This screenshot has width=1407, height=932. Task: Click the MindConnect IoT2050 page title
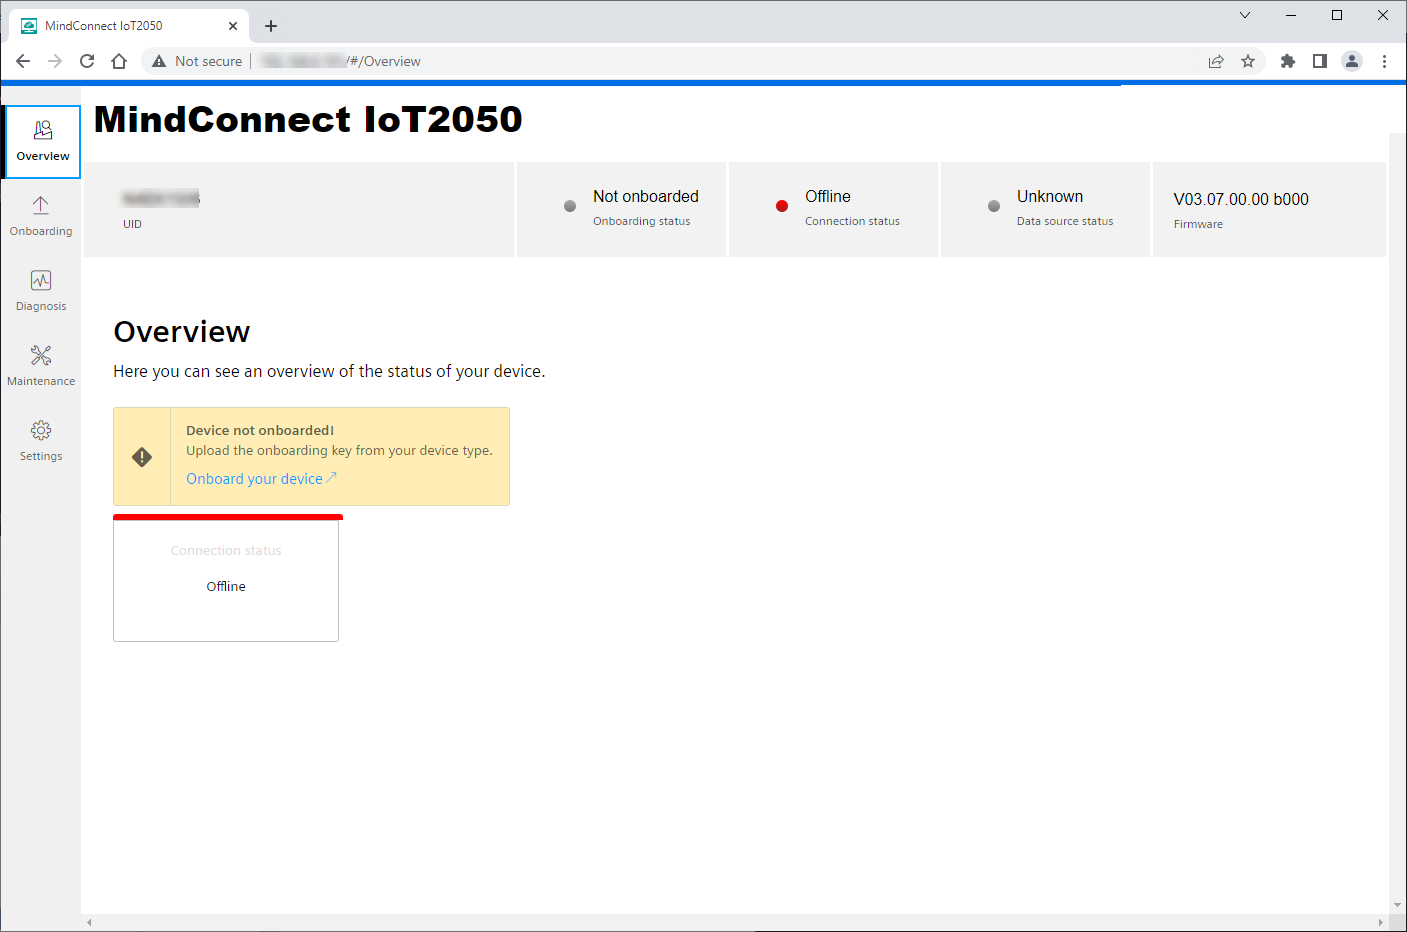[308, 119]
